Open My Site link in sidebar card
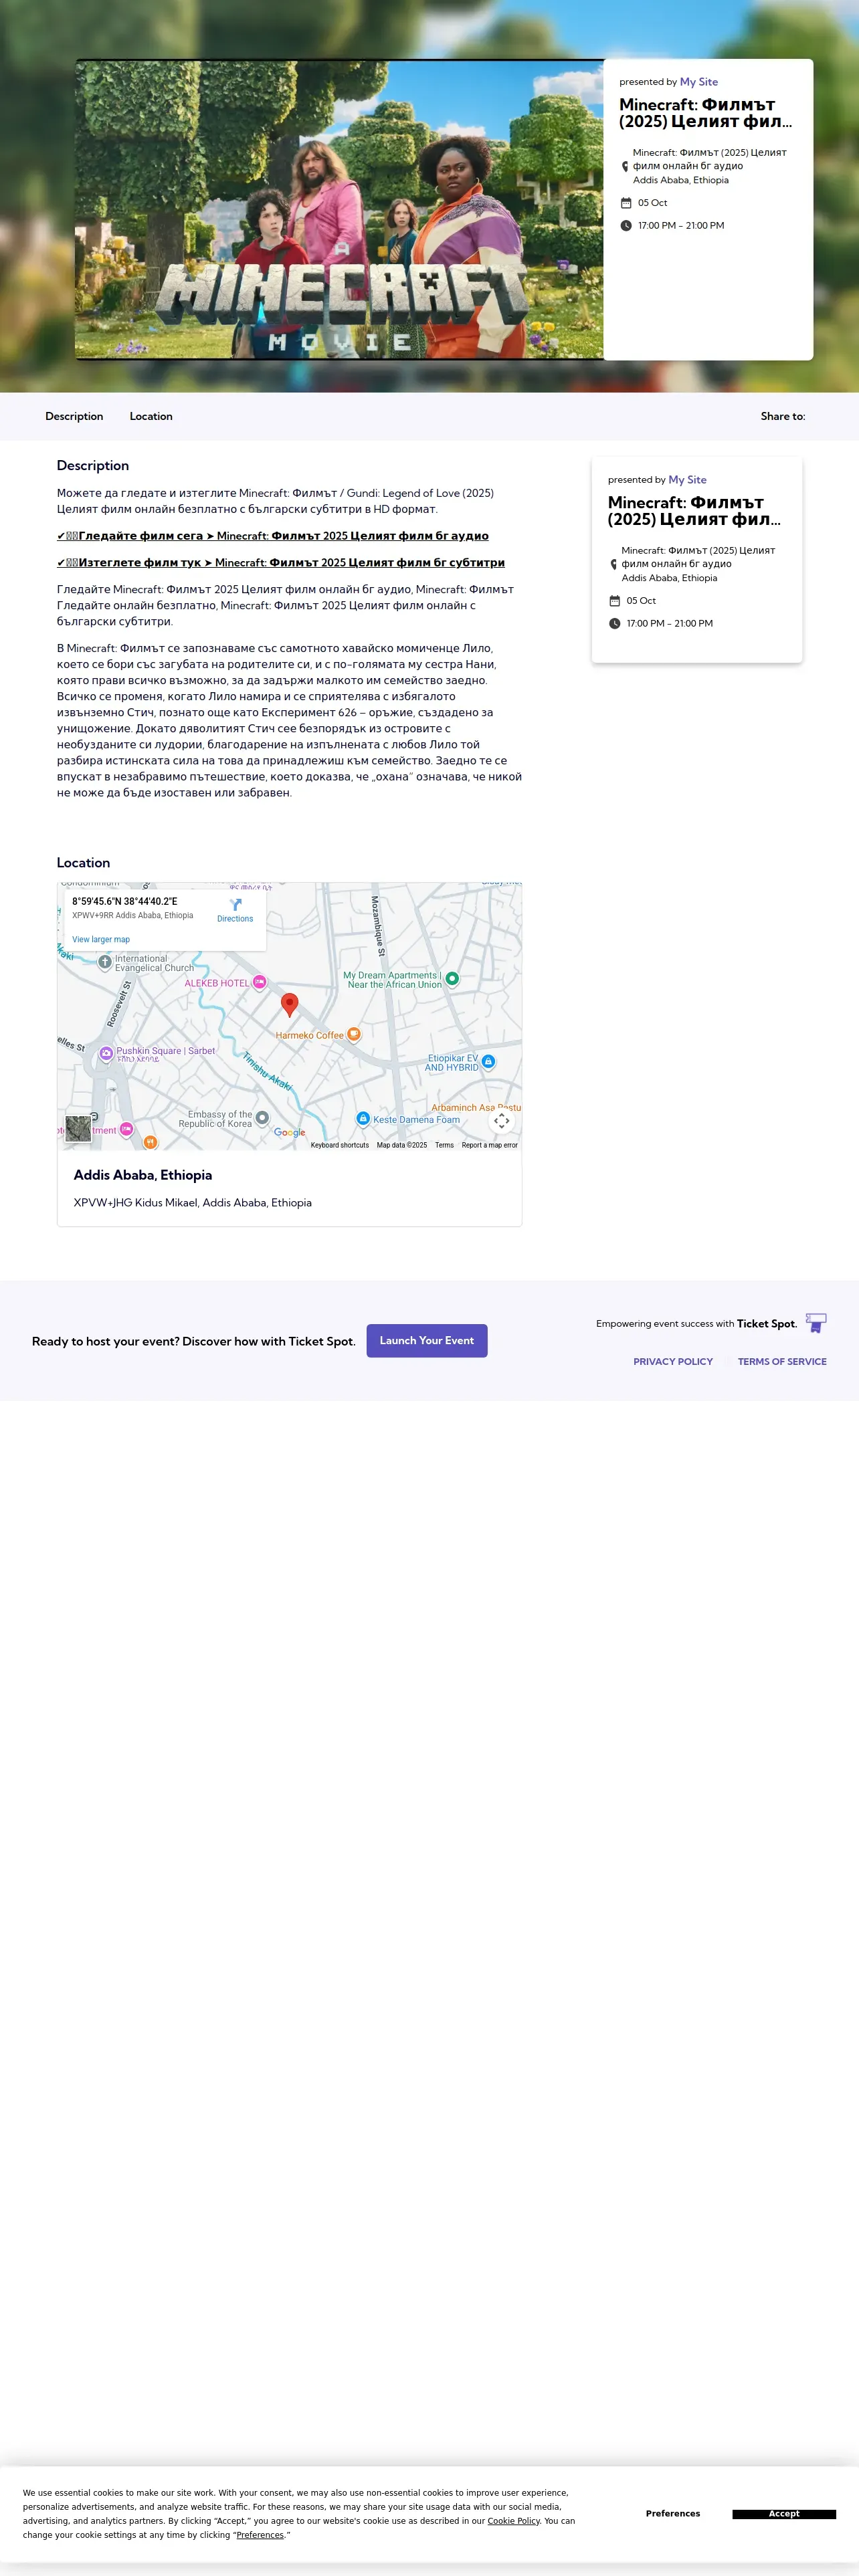The width and height of the screenshot is (859, 2576). (687, 480)
